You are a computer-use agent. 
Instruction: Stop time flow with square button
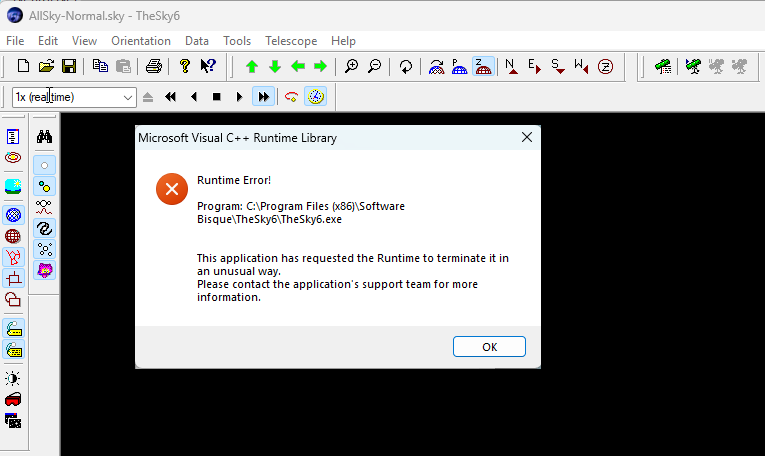217,97
